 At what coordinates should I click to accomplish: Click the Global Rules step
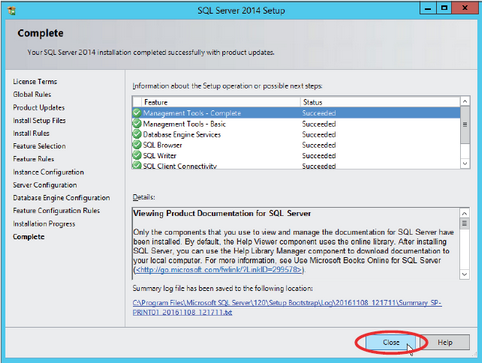(32, 94)
